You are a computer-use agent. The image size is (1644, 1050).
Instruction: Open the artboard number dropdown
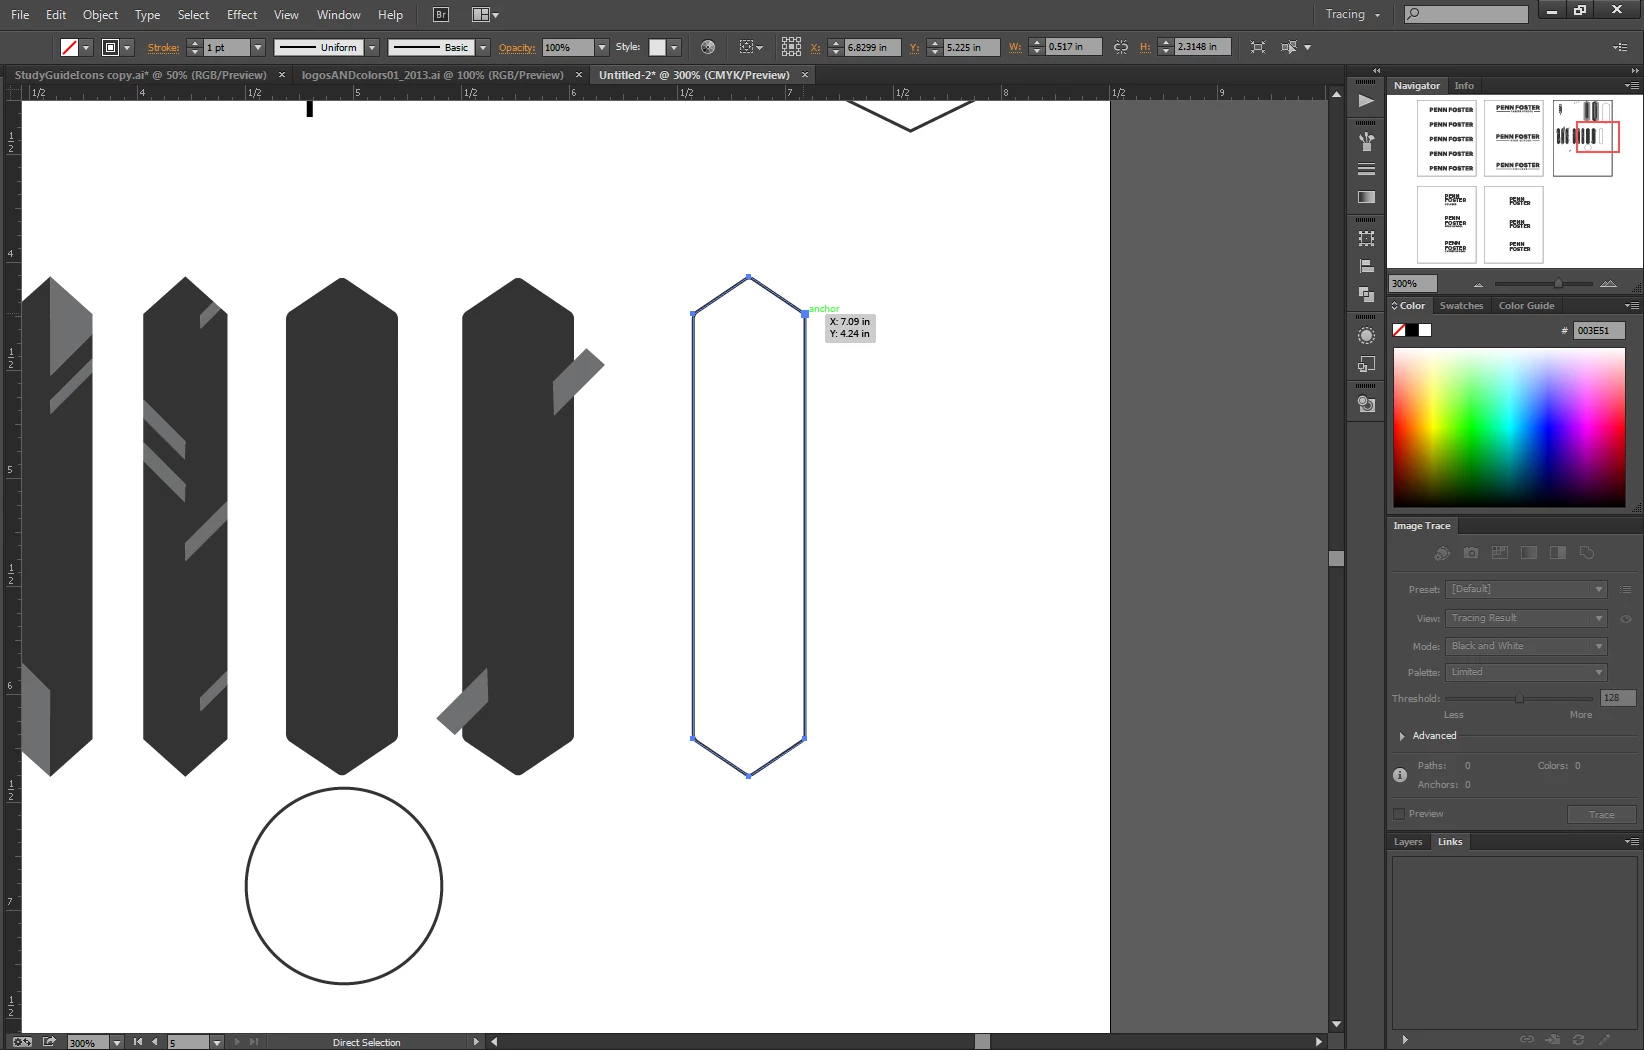[216, 1042]
